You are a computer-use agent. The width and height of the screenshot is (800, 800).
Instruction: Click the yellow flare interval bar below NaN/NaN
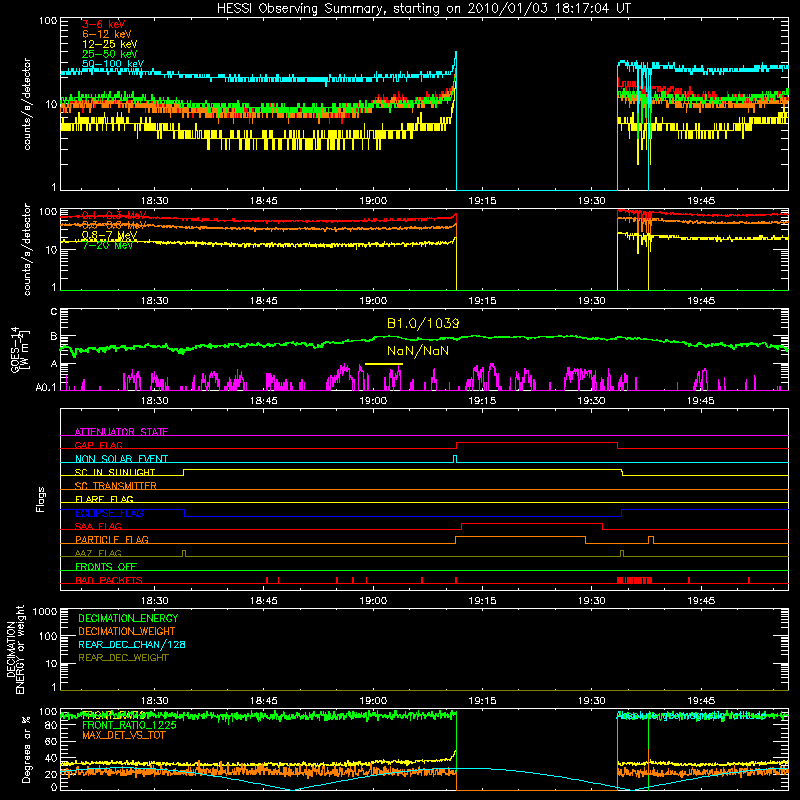click(384, 364)
